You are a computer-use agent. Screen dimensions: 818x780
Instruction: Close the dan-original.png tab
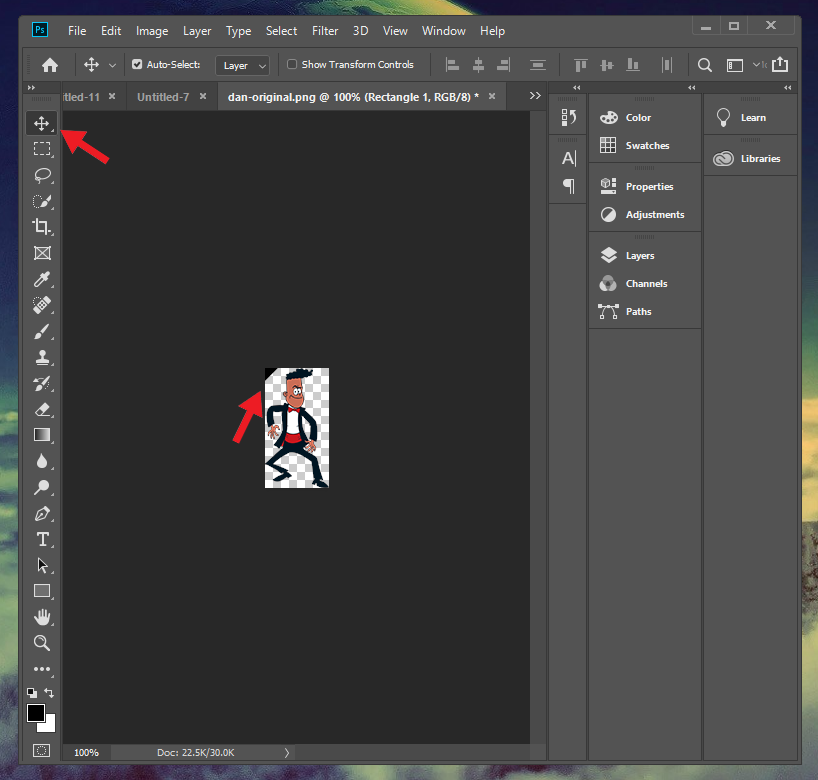coord(492,96)
